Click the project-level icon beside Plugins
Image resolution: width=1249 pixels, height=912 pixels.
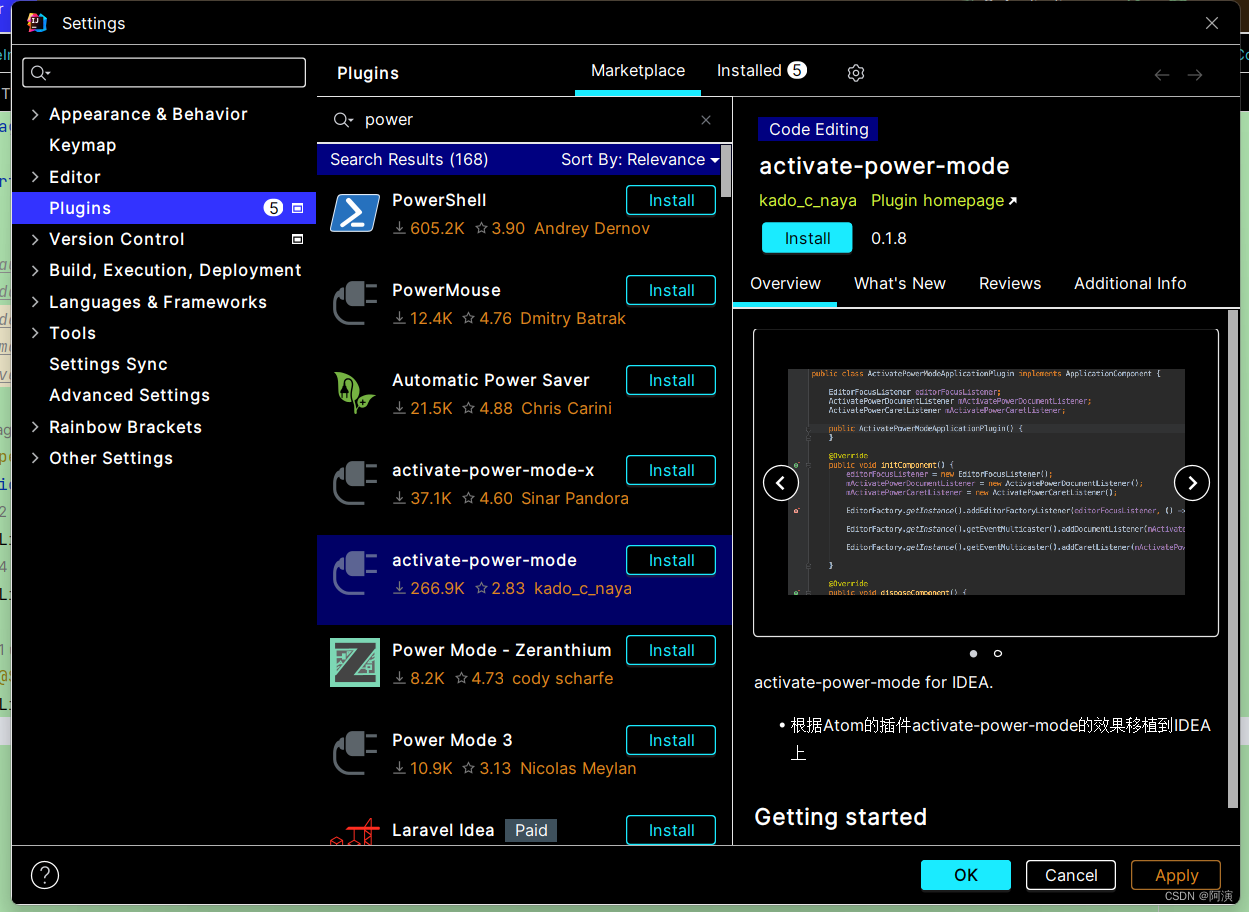click(x=297, y=208)
